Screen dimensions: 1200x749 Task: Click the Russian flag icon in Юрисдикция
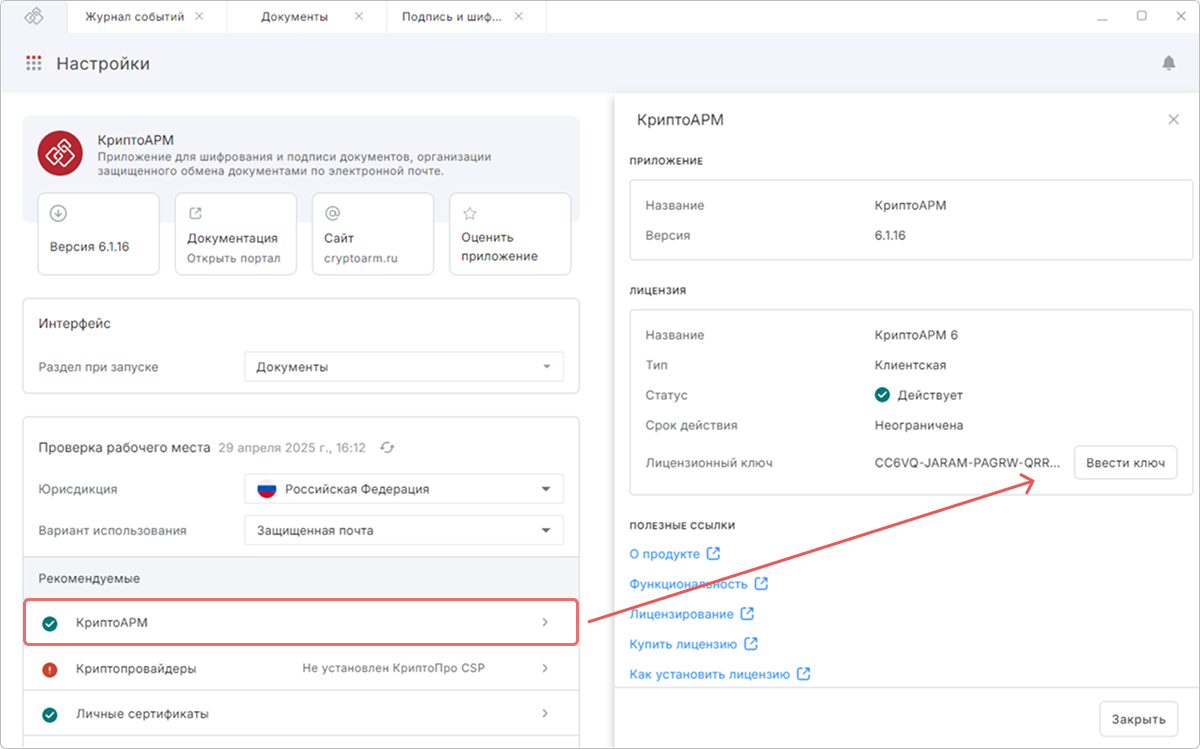click(x=267, y=489)
